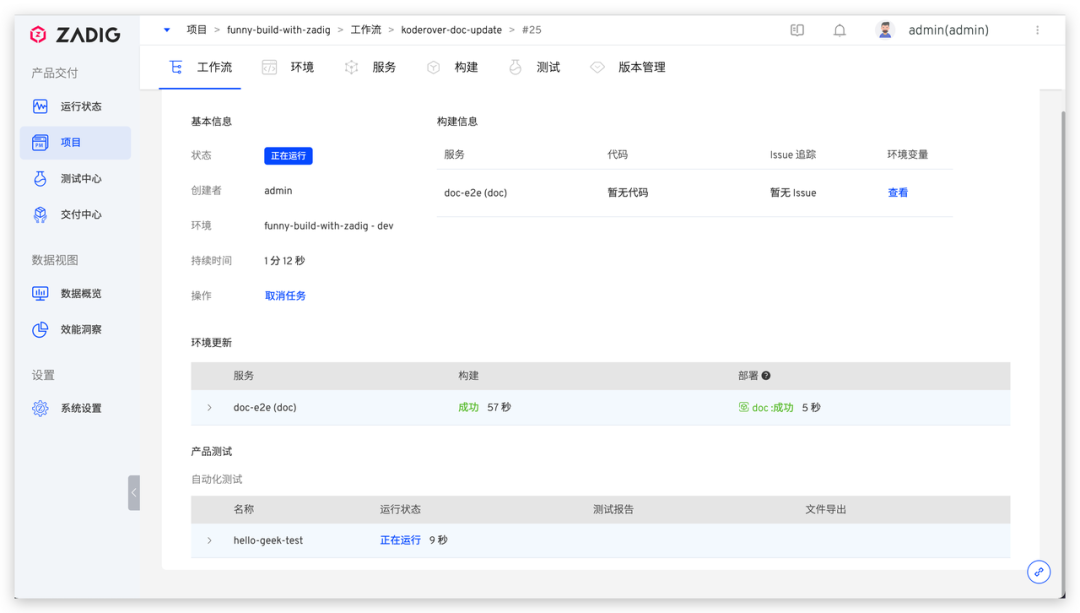
Task: Switch to the 构建 tab
Action: tap(452, 67)
